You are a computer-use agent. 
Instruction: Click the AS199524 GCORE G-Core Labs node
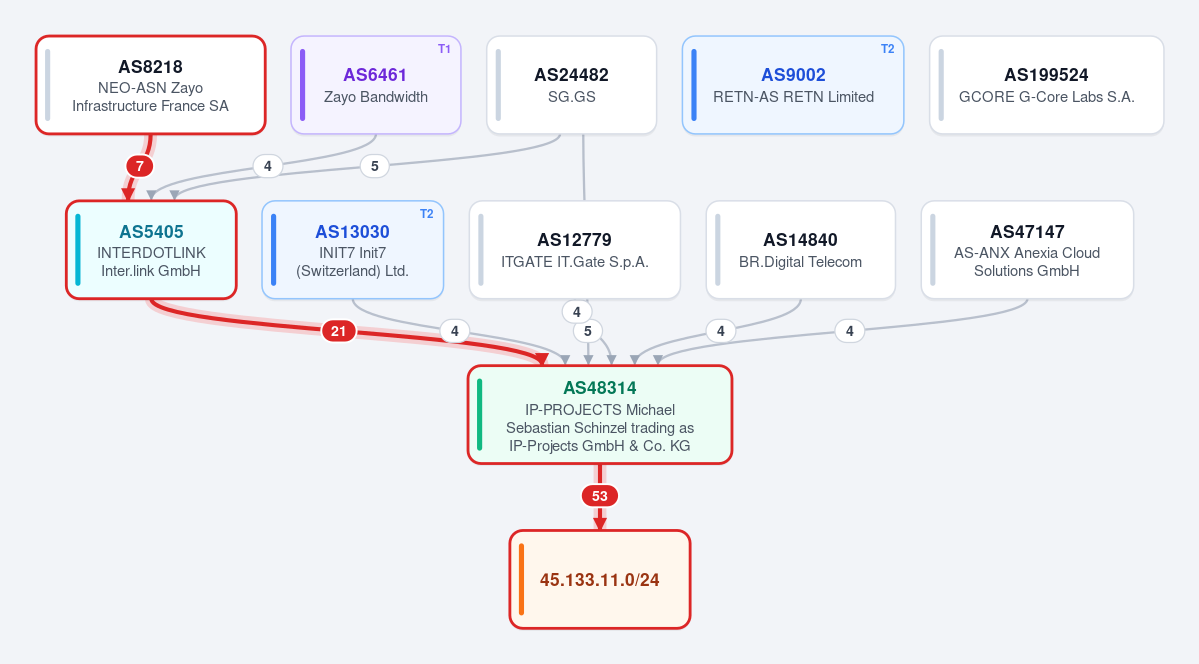point(1046,85)
